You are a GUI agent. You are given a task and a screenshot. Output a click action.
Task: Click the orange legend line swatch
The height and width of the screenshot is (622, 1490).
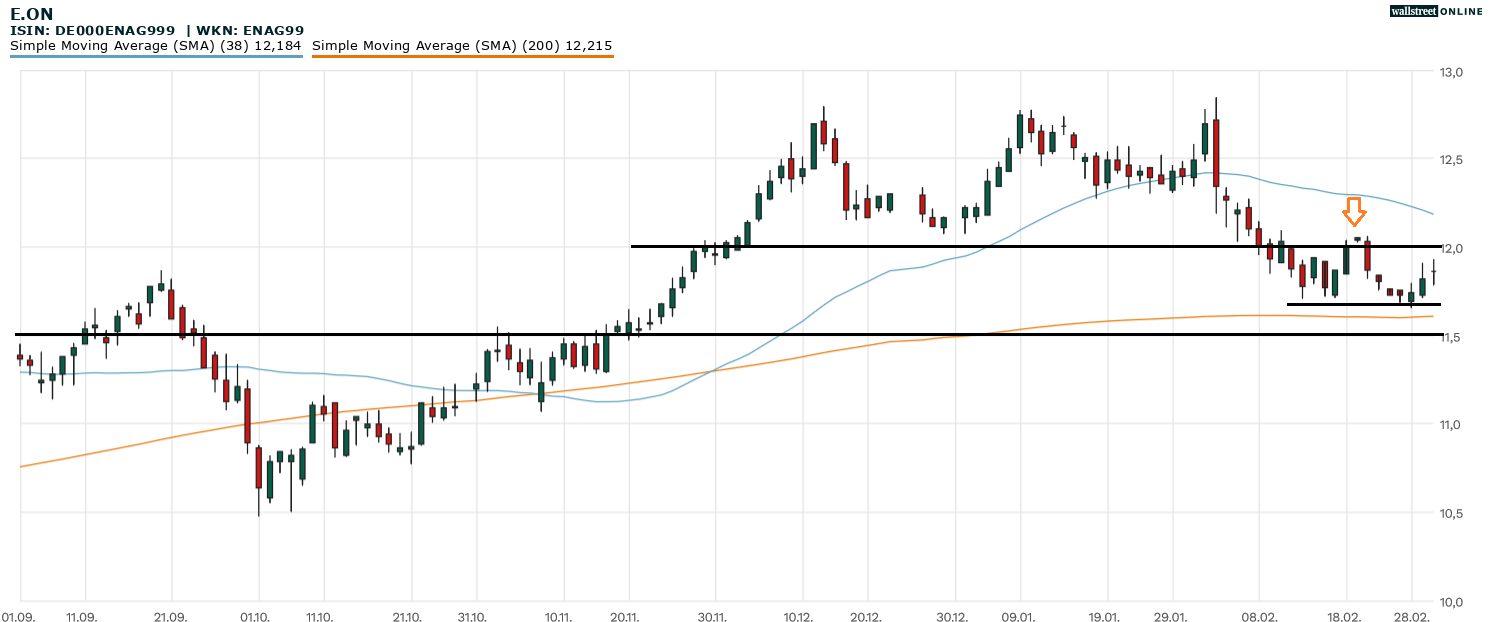click(x=462, y=57)
